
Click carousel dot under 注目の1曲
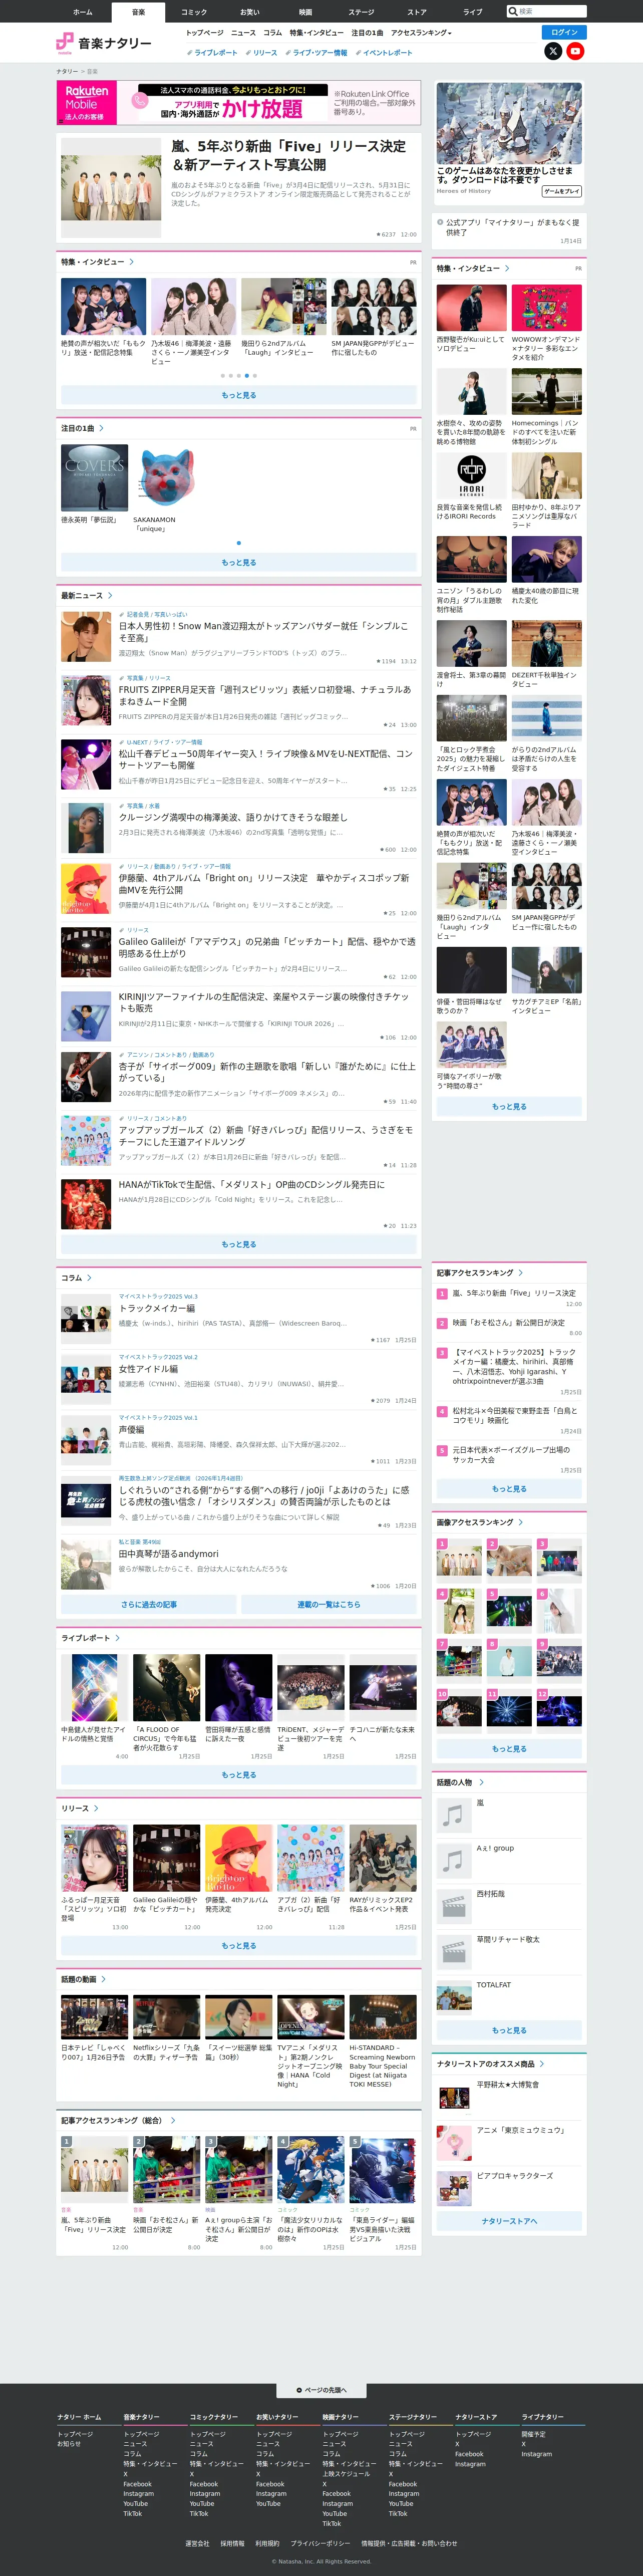[x=239, y=543]
